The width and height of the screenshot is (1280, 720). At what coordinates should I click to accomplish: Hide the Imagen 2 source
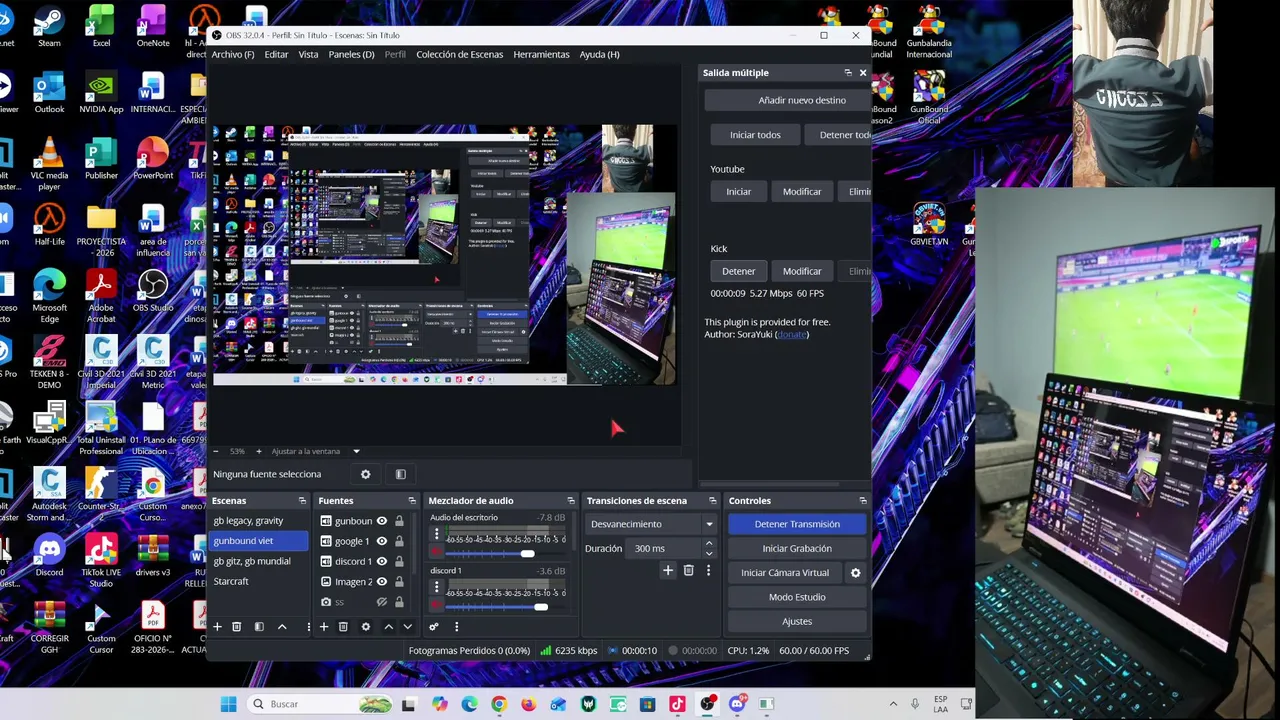click(381, 581)
